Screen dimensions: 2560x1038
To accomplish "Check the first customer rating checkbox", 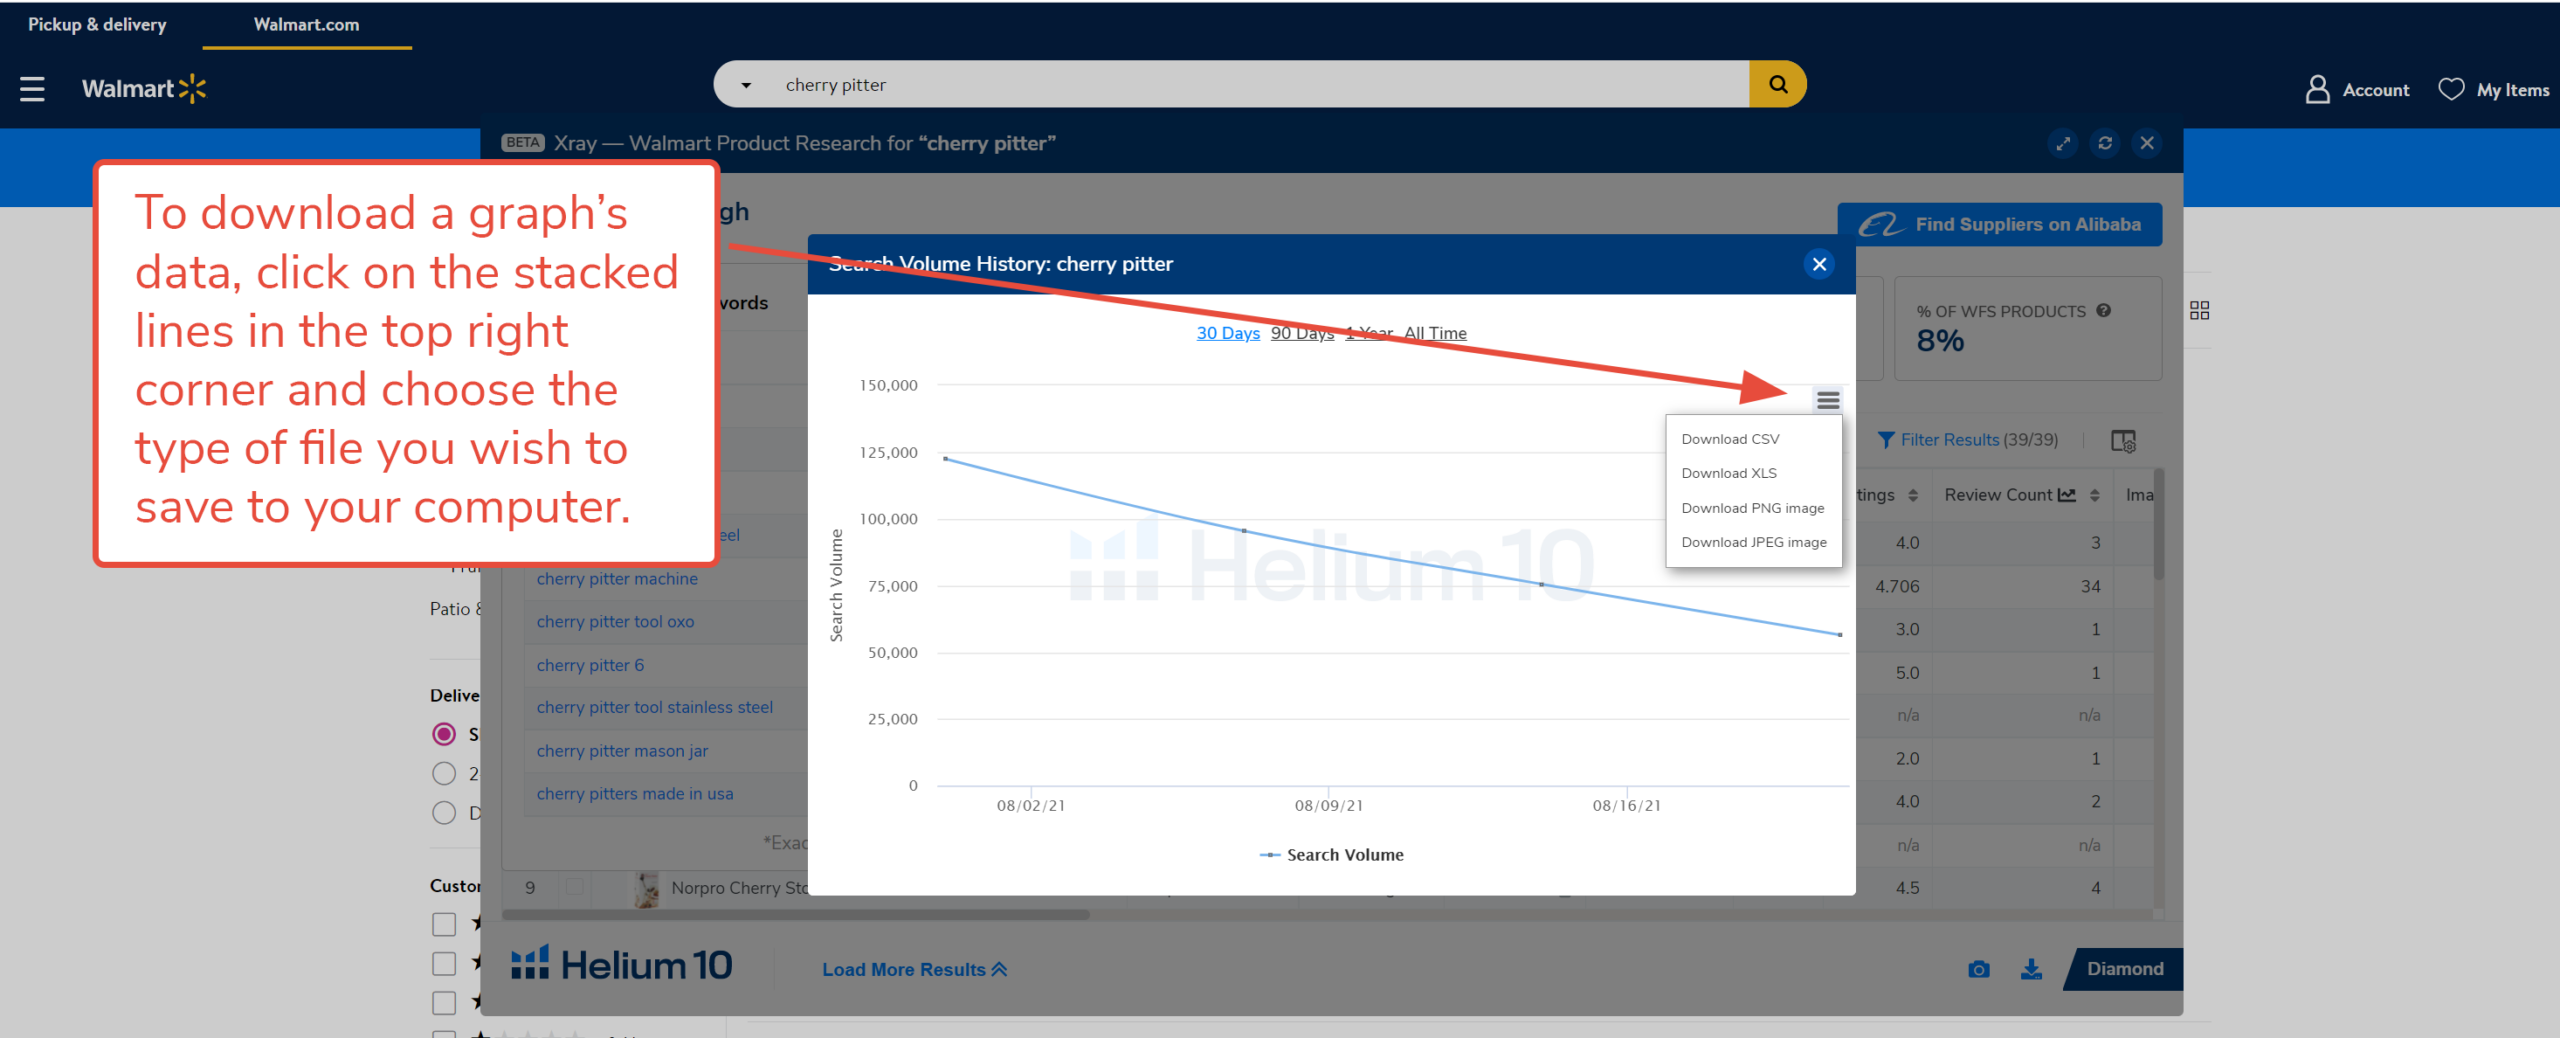I will click(x=444, y=924).
